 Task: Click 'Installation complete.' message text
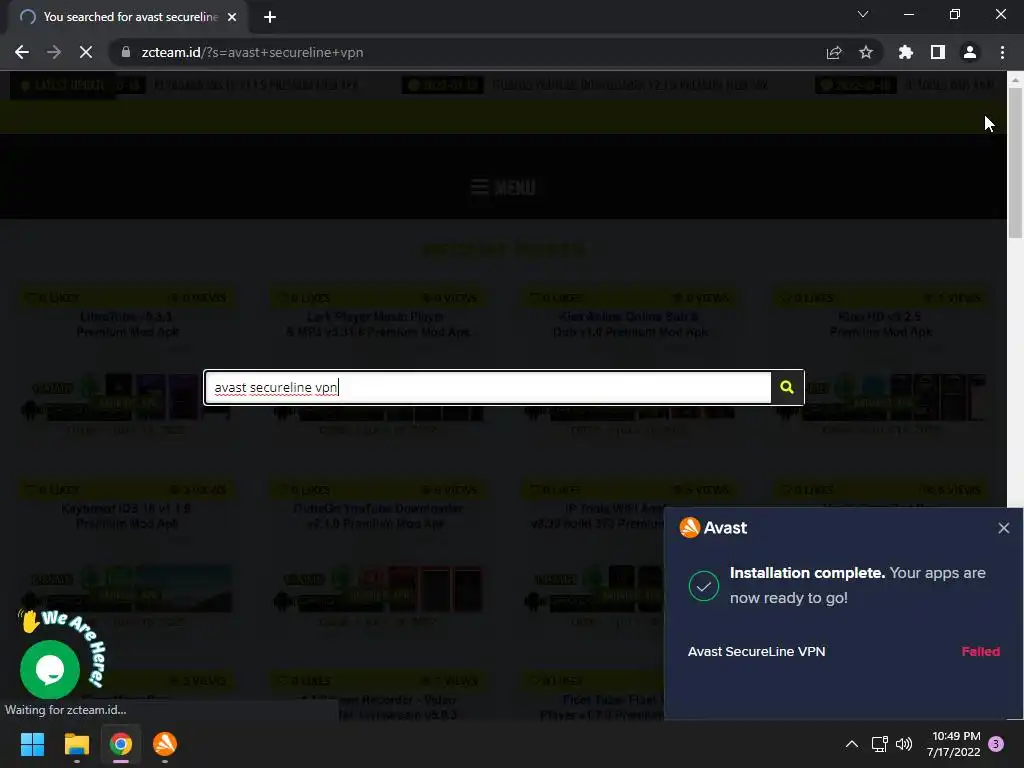807,573
